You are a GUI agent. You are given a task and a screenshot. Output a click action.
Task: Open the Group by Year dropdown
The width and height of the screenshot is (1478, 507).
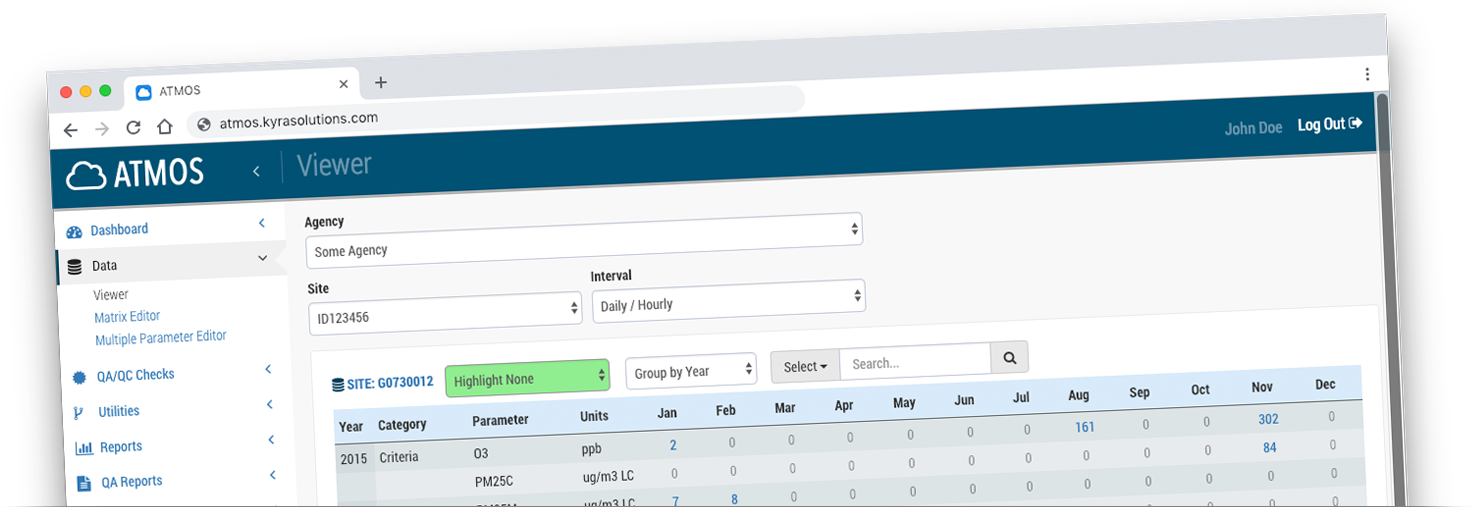691,371
